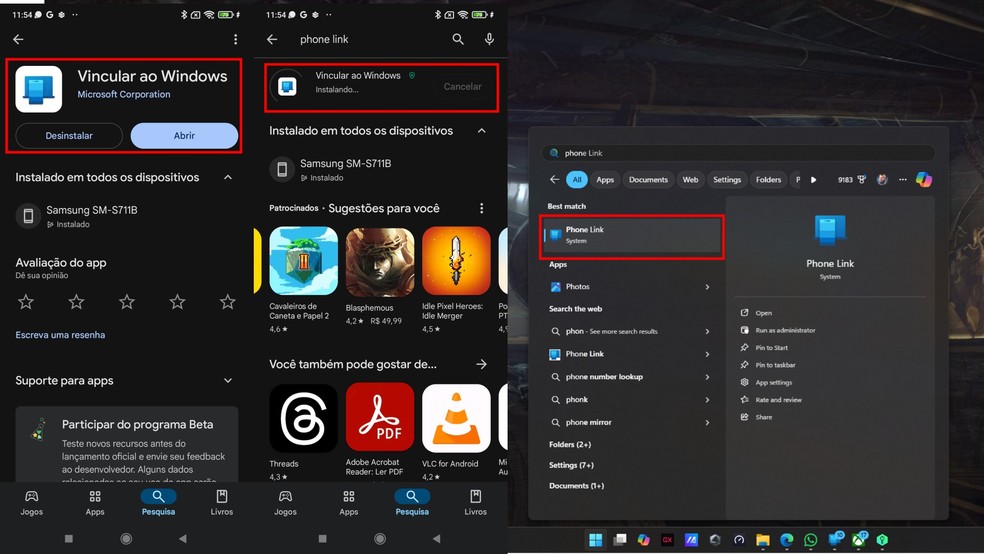The width and height of the screenshot is (984, 554).
Task: Filter Windows search by Apps
Action: [x=605, y=180]
